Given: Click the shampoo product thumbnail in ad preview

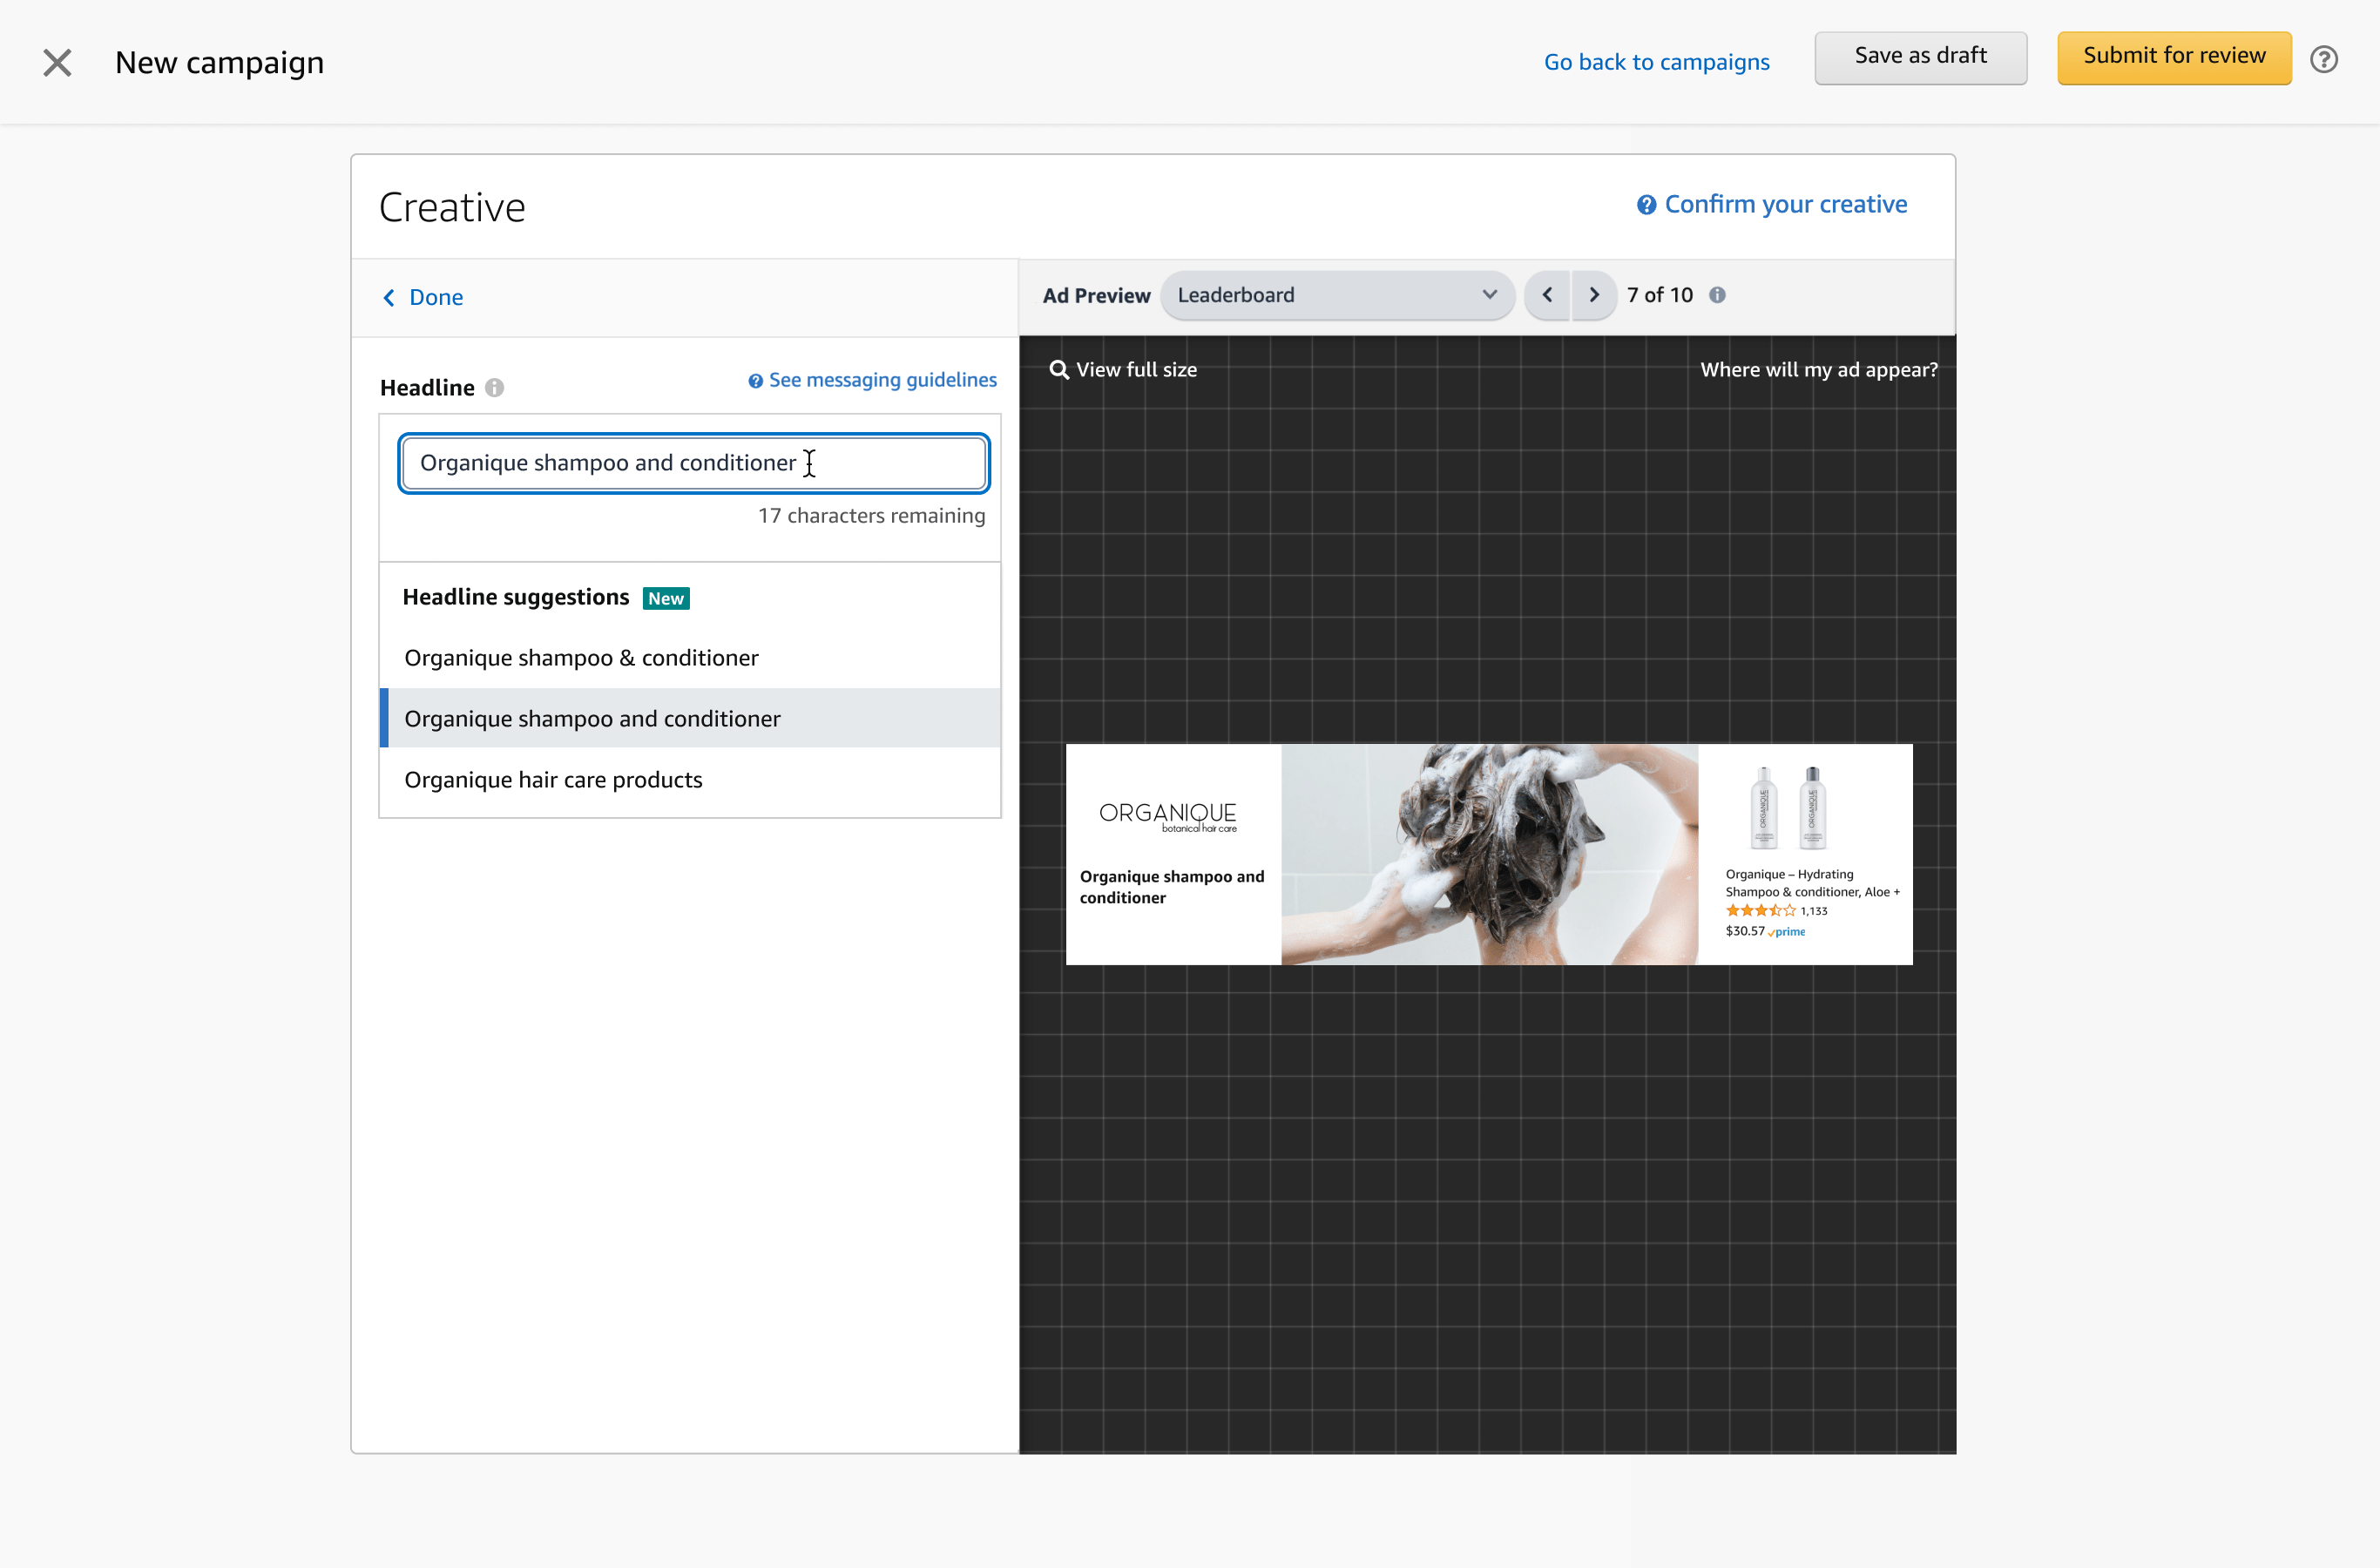Looking at the screenshot, I should (1787, 807).
